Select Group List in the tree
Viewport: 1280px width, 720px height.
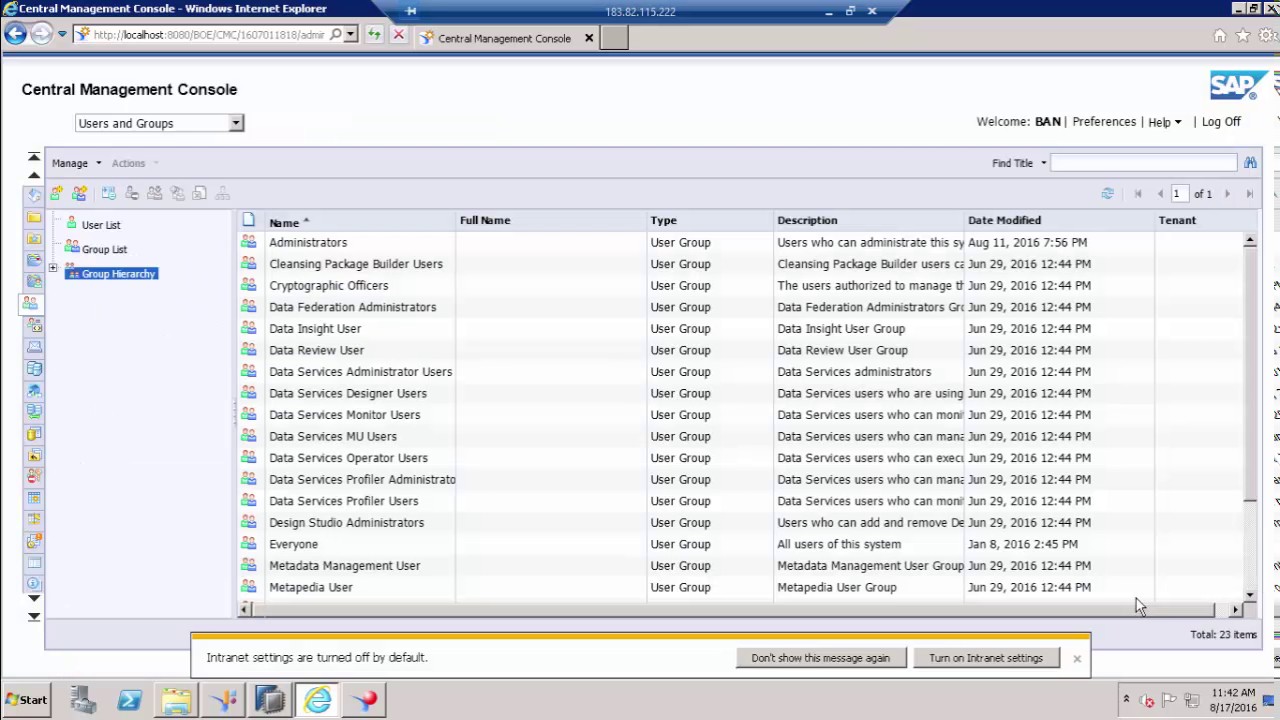[x=104, y=249]
